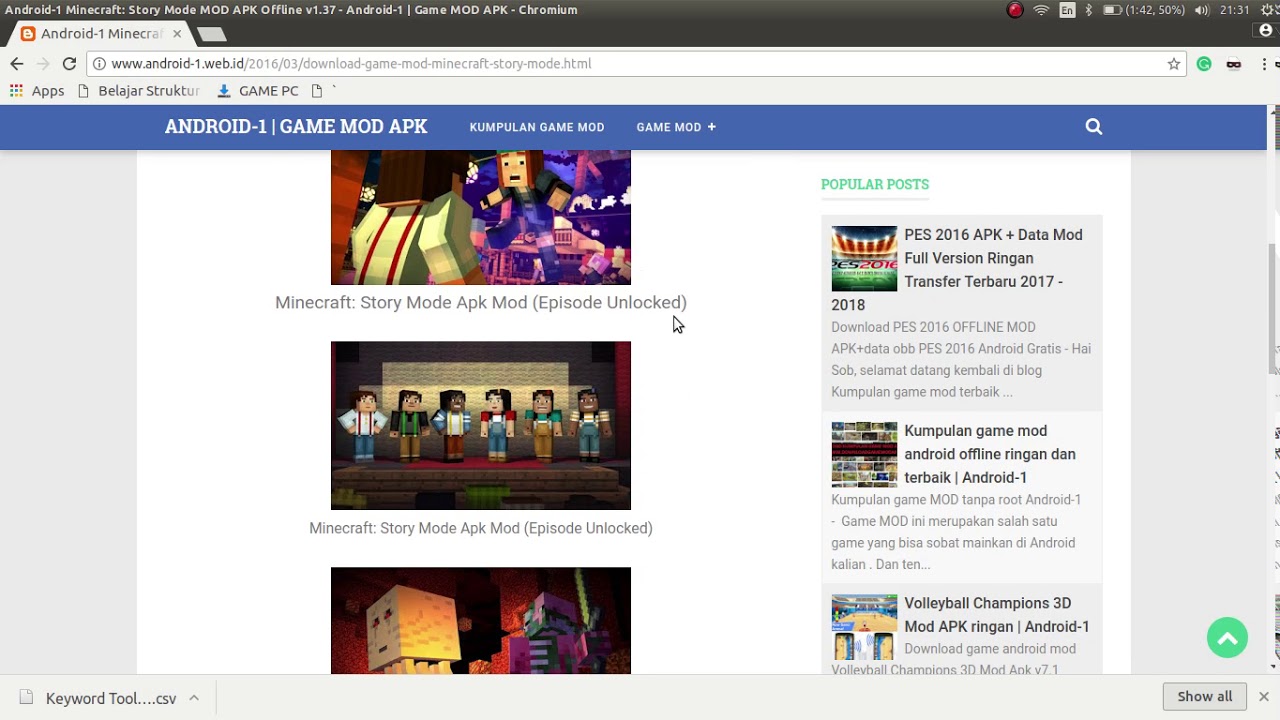Expand the GAME MOD menu
This screenshot has height=720, width=1280.
(676, 127)
